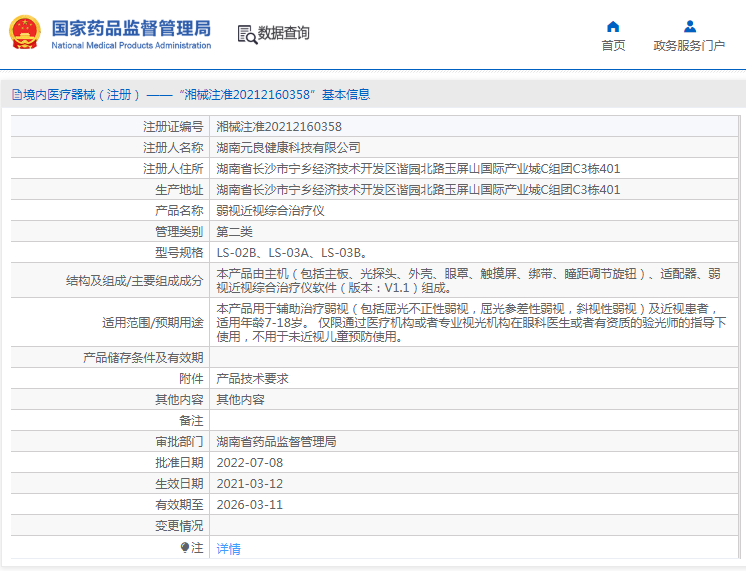
Task: Select 湖南元良健康科技有限公司 registrant name
Action: click(288, 148)
